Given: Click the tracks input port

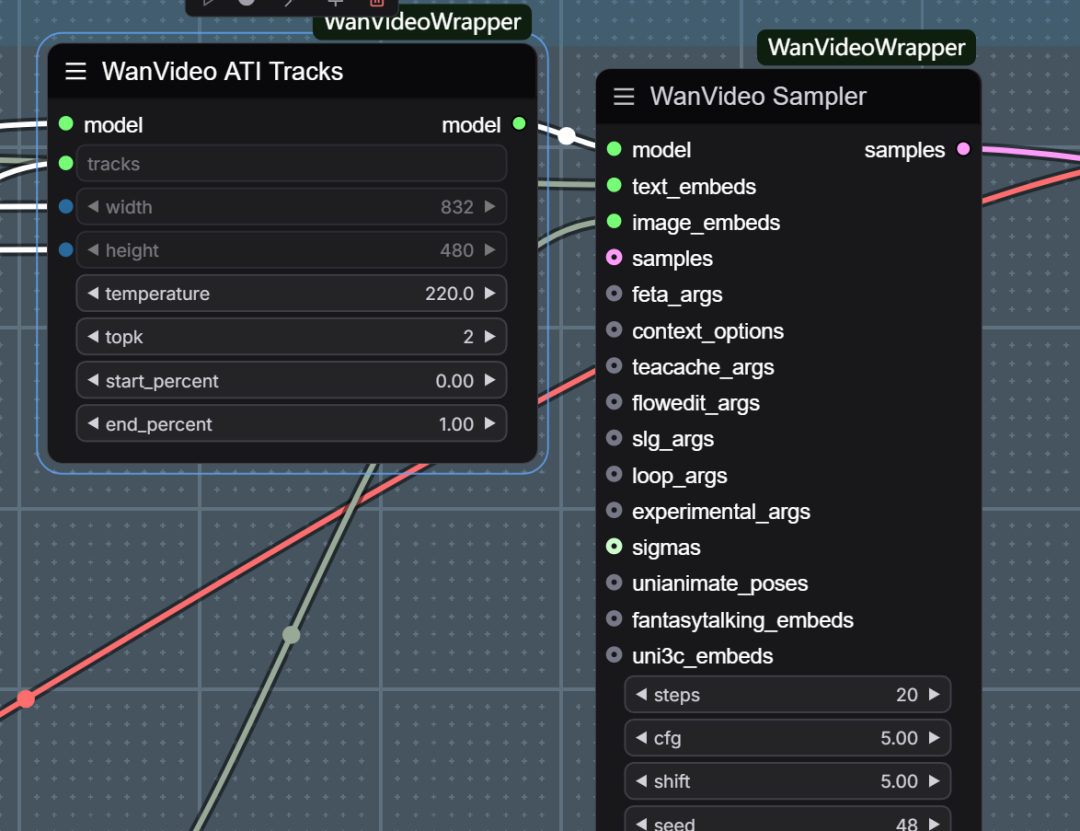Looking at the screenshot, I should (x=66, y=163).
